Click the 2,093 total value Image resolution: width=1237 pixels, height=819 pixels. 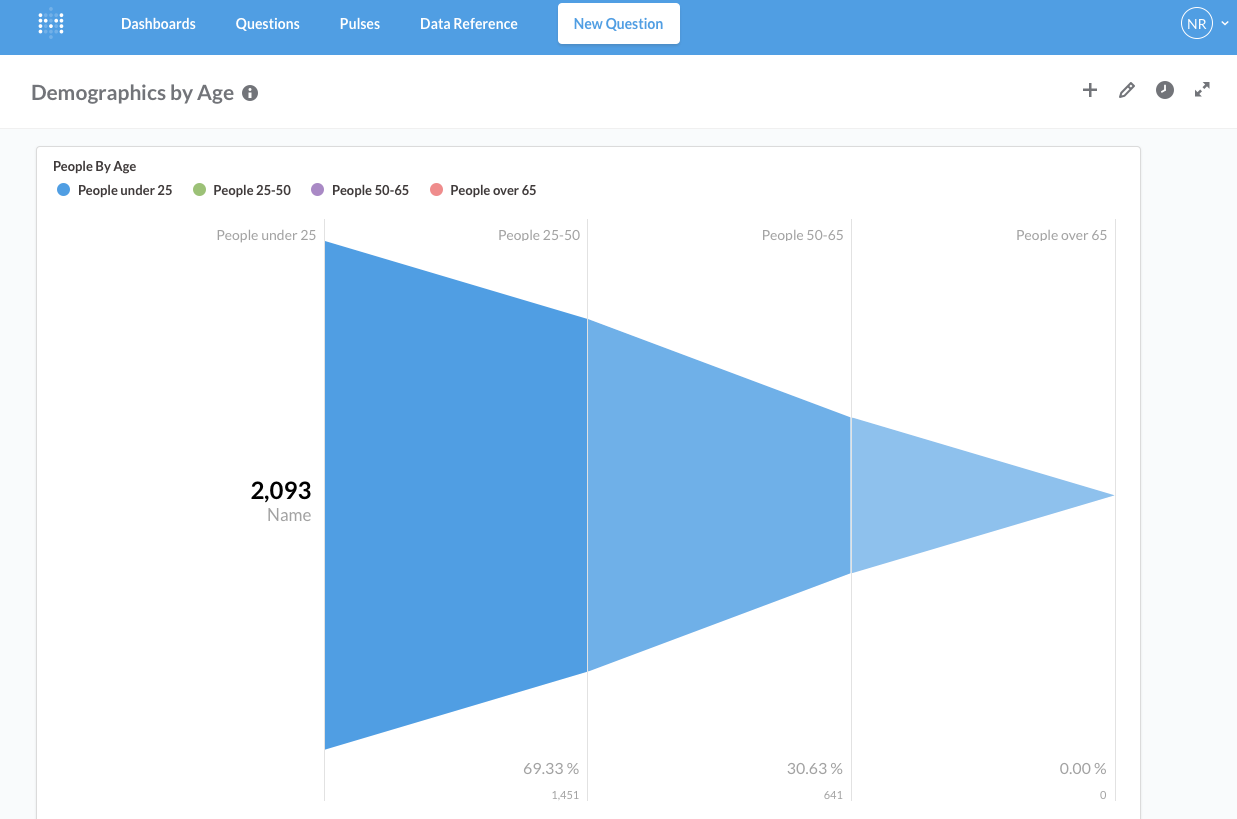pos(281,491)
